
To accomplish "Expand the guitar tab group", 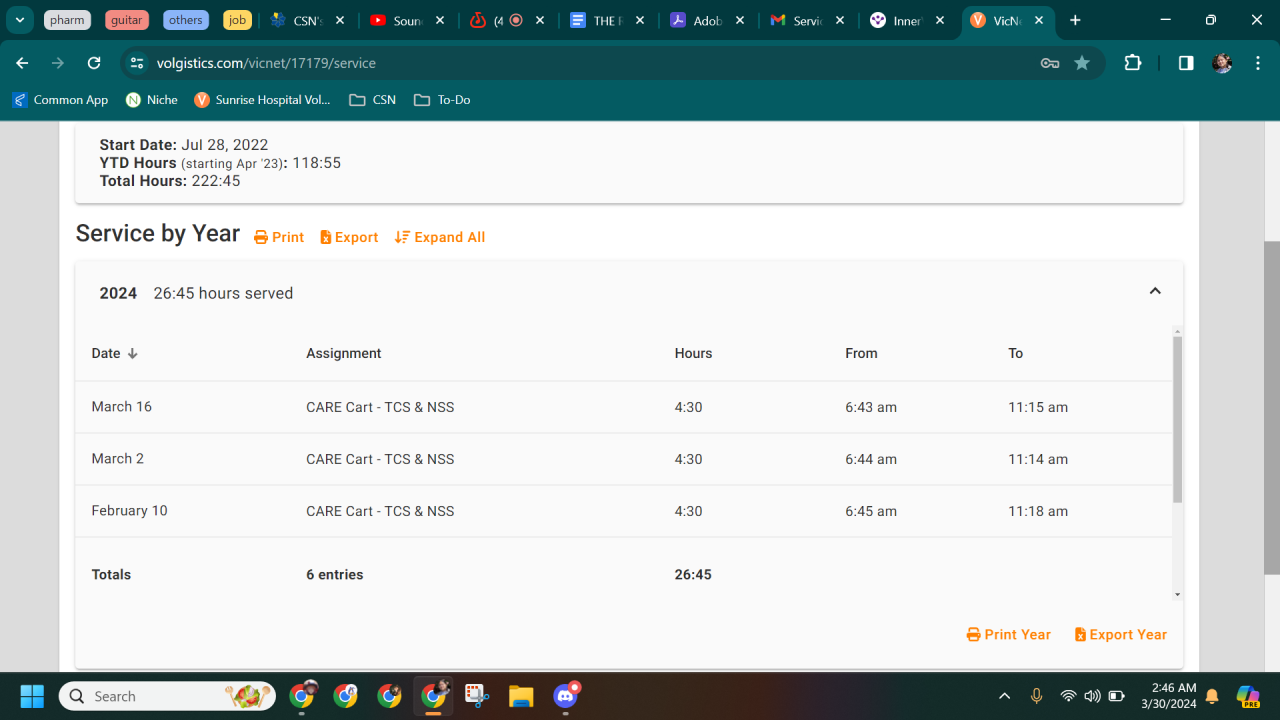I will point(126,20).
